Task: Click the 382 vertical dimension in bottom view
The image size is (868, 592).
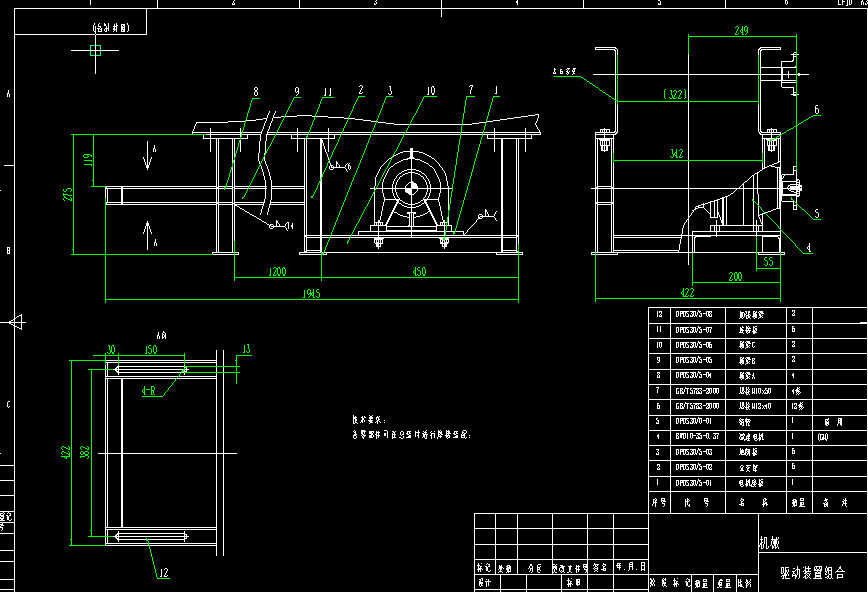Action: click(85, 452)
